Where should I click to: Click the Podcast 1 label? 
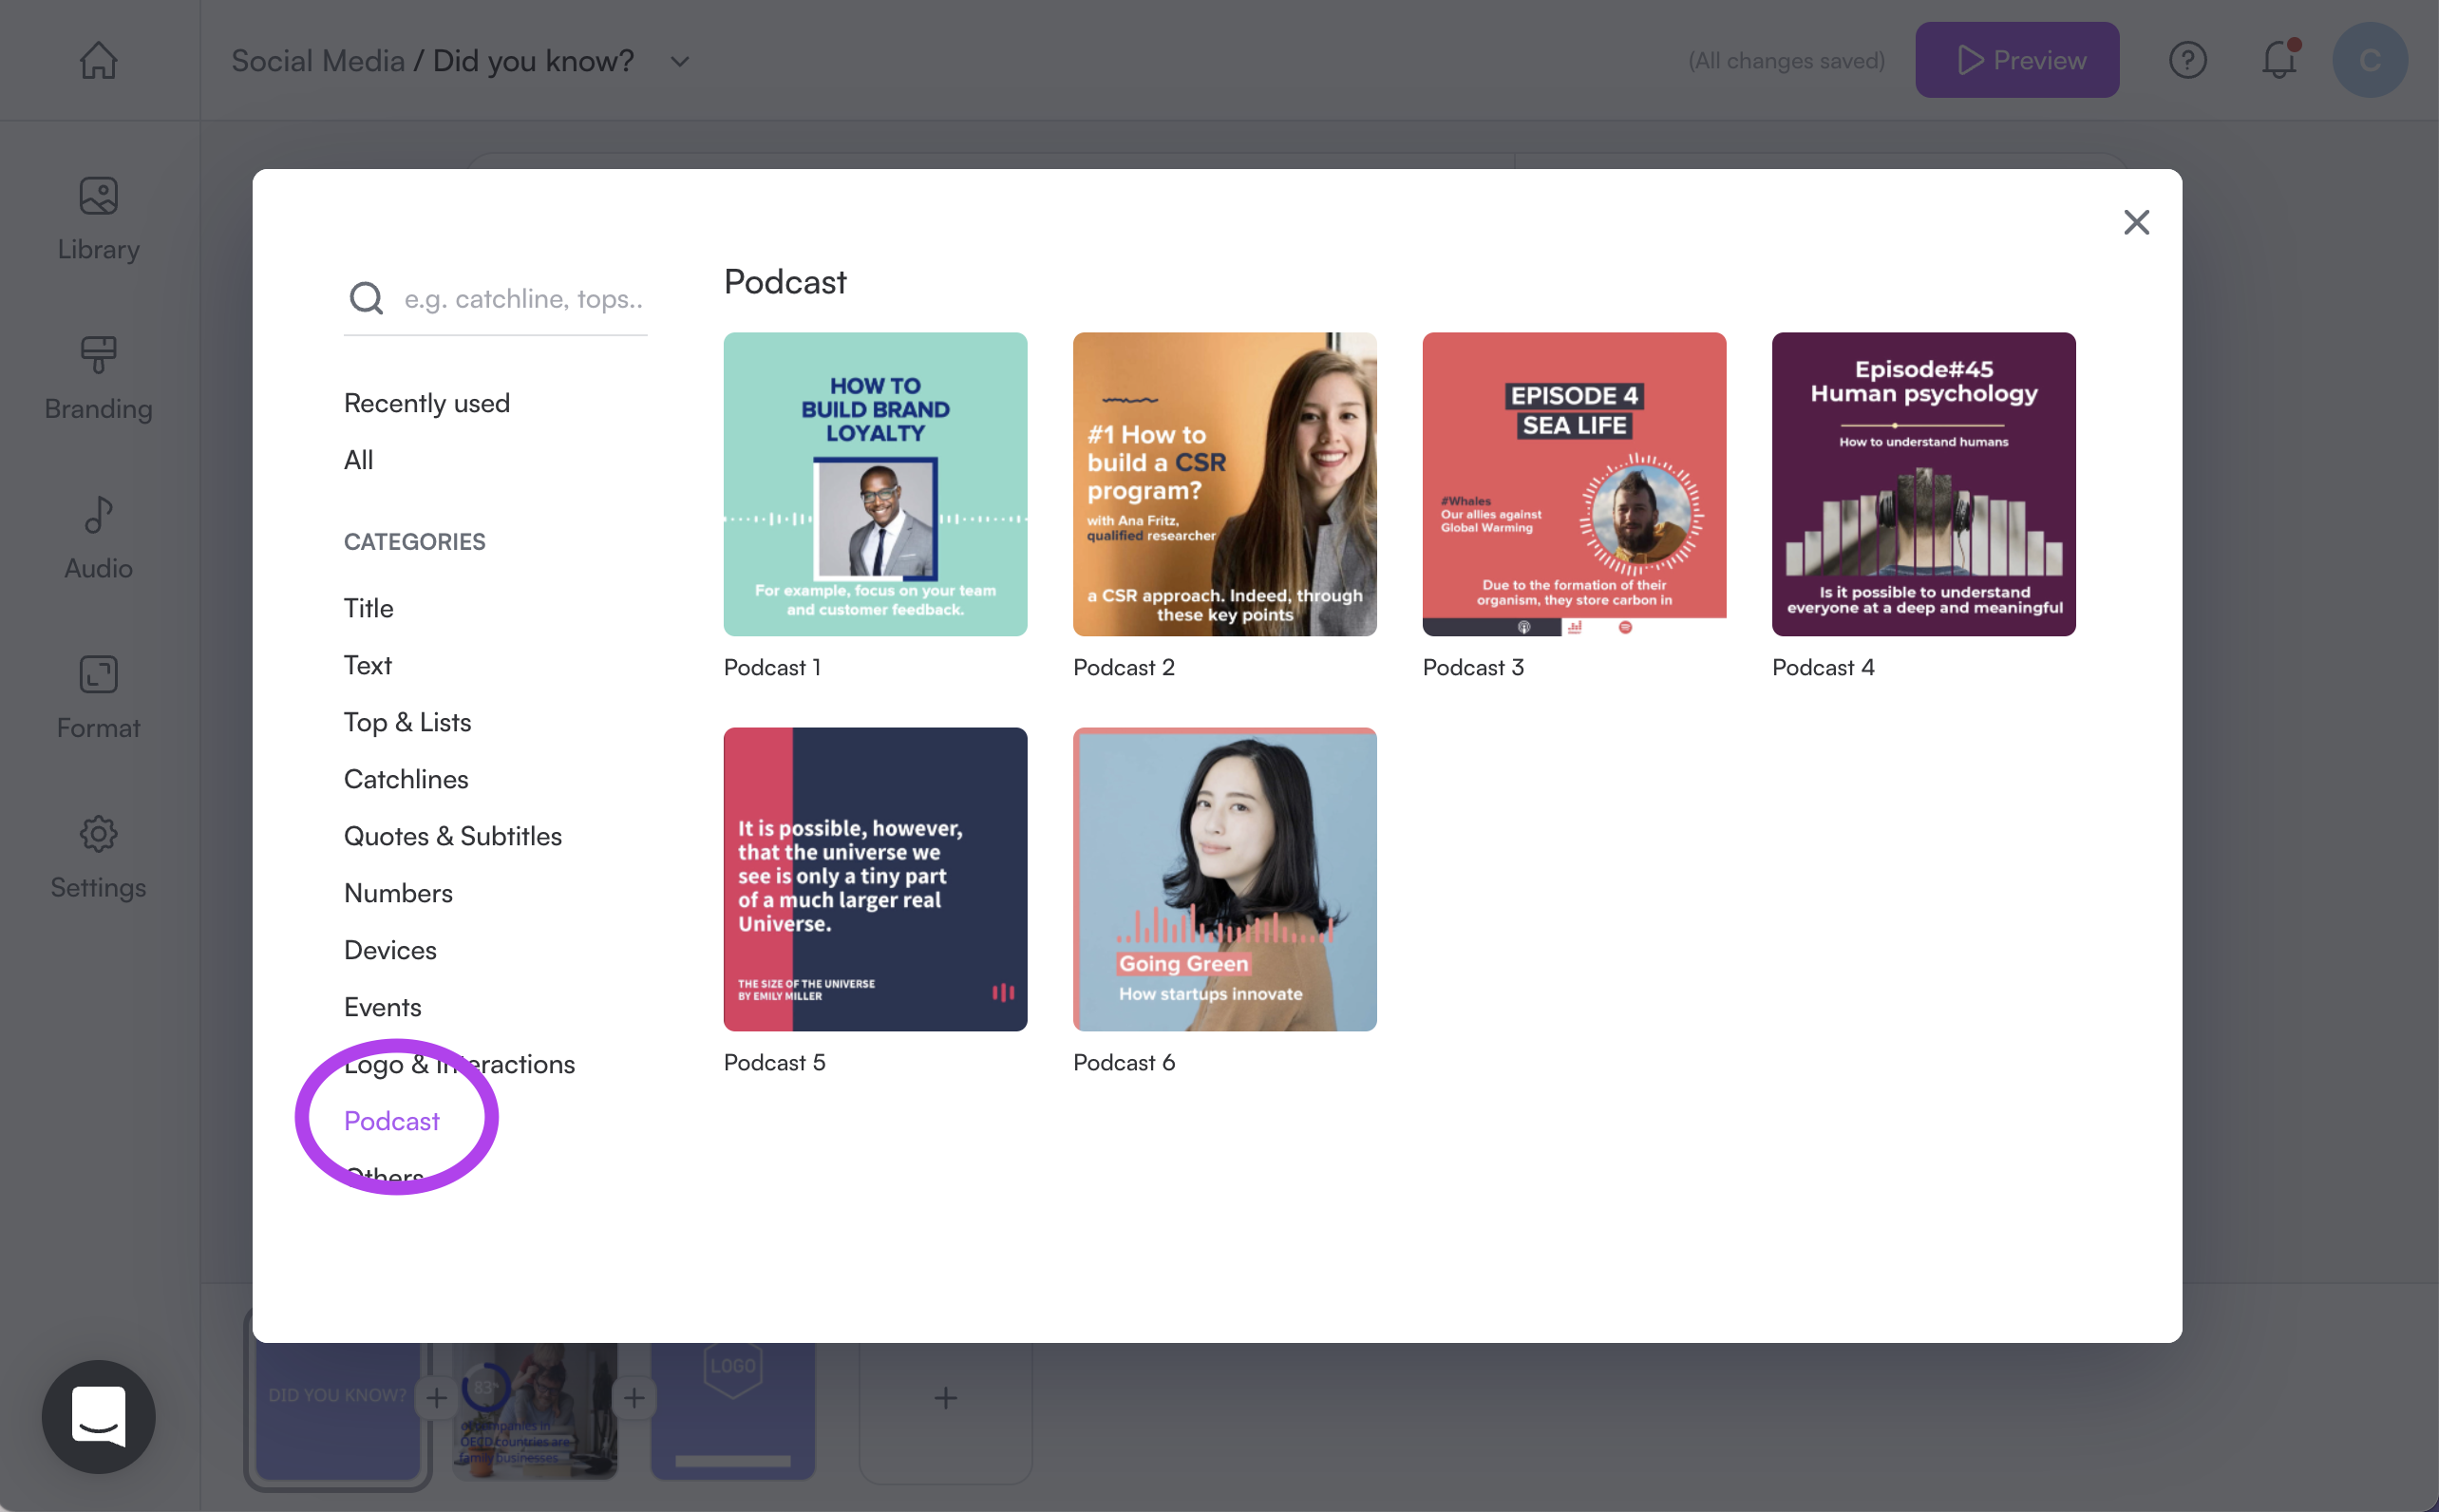[x=772, y=667]
